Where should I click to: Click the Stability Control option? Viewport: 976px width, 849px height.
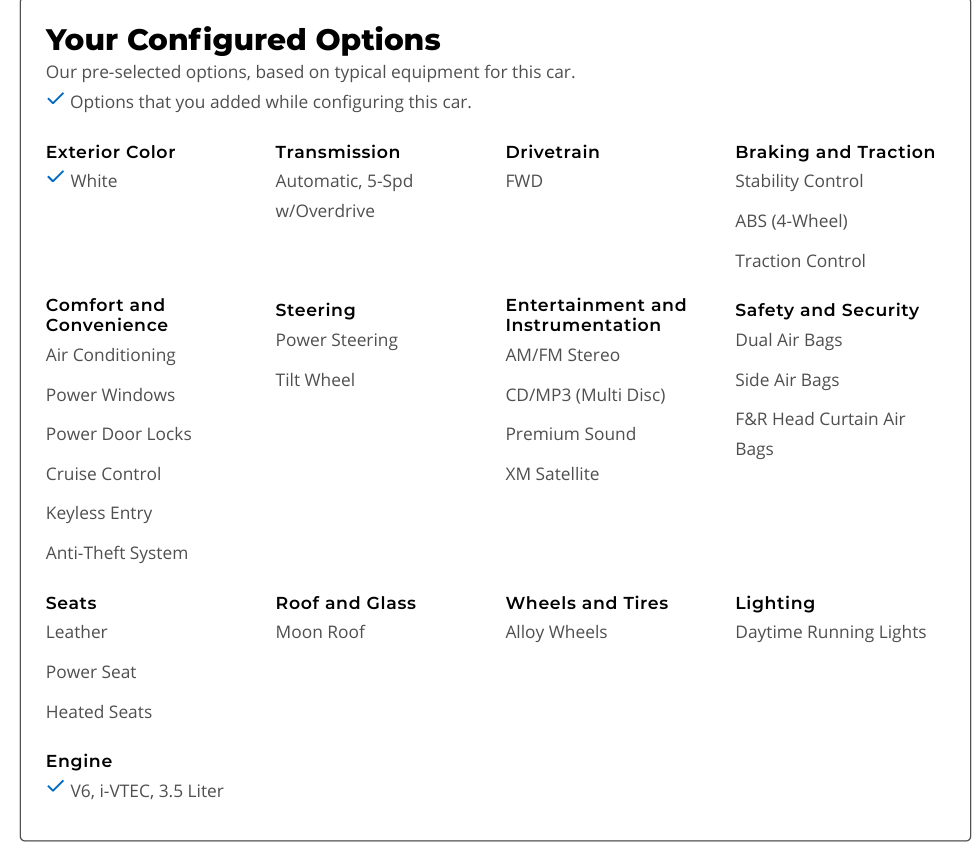click(798, 181)
